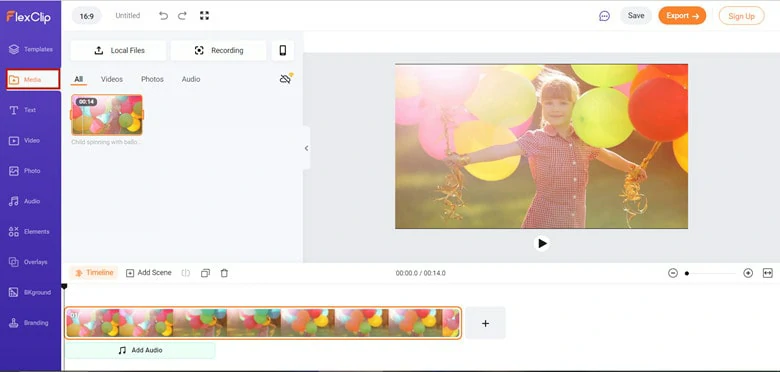Open the Templates sidebar panel
Viewport: 780px width, 372px height.
(x=30, y=49)
